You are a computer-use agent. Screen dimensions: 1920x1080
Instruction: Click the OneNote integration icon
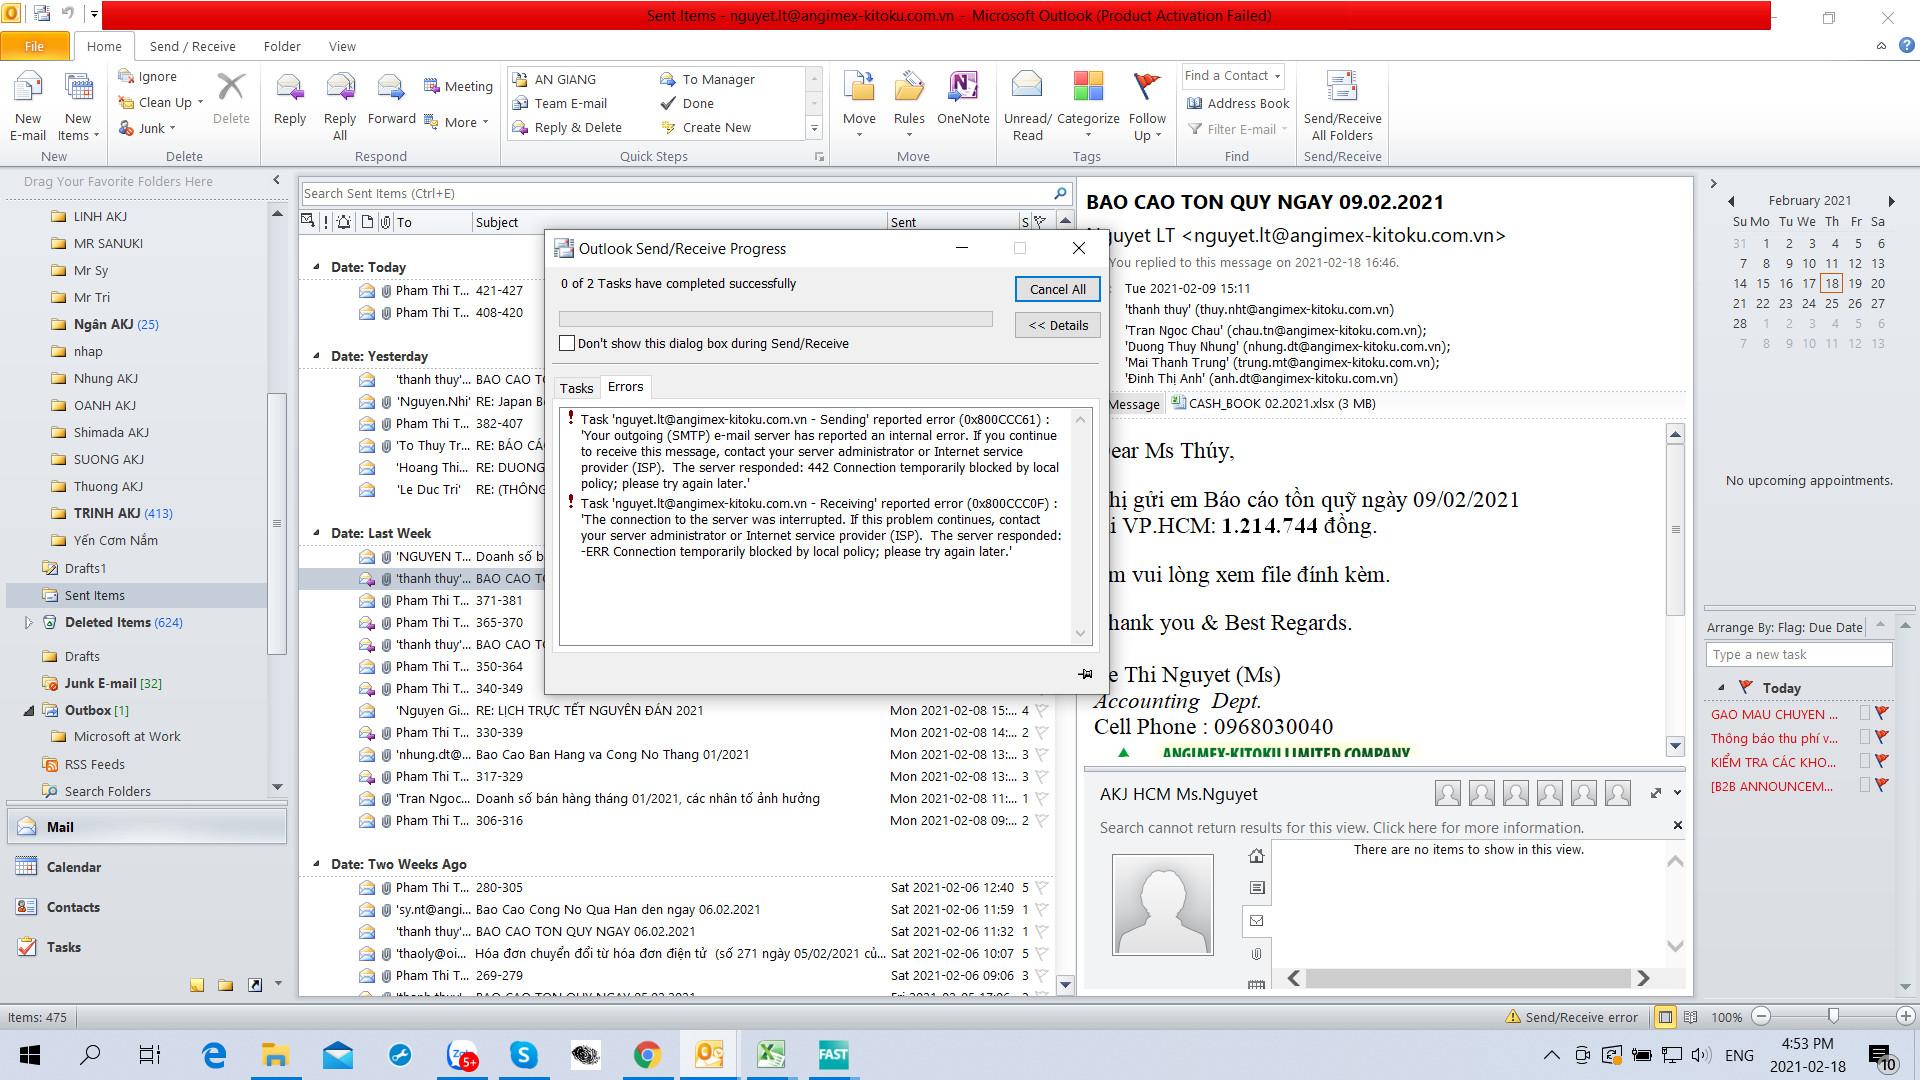[x=961, y=100]
